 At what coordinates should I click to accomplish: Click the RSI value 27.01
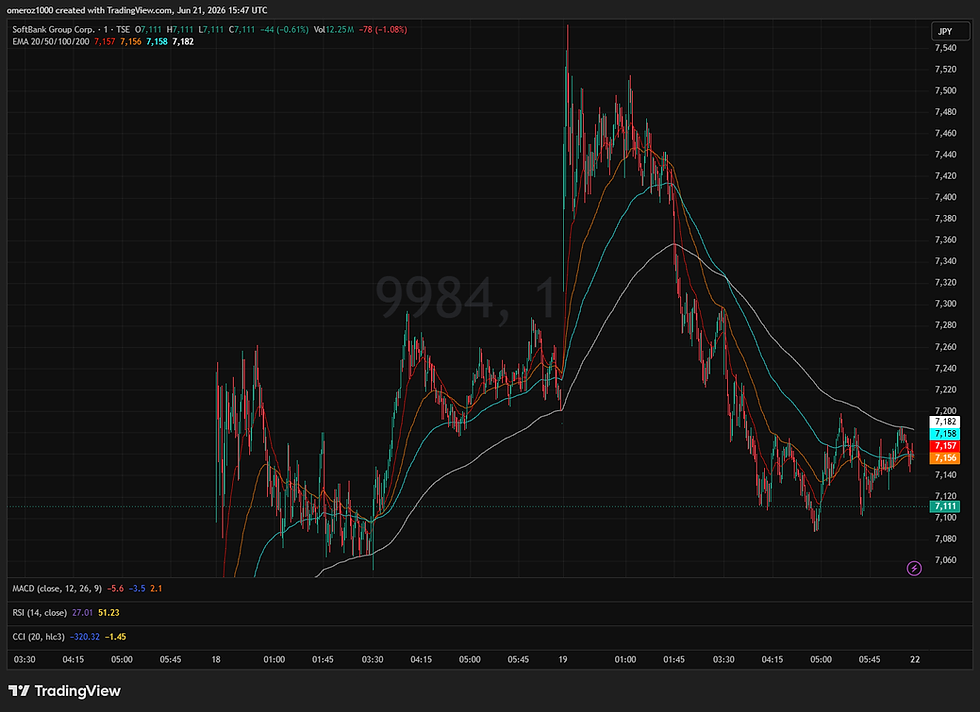click(x=82, y=613)
